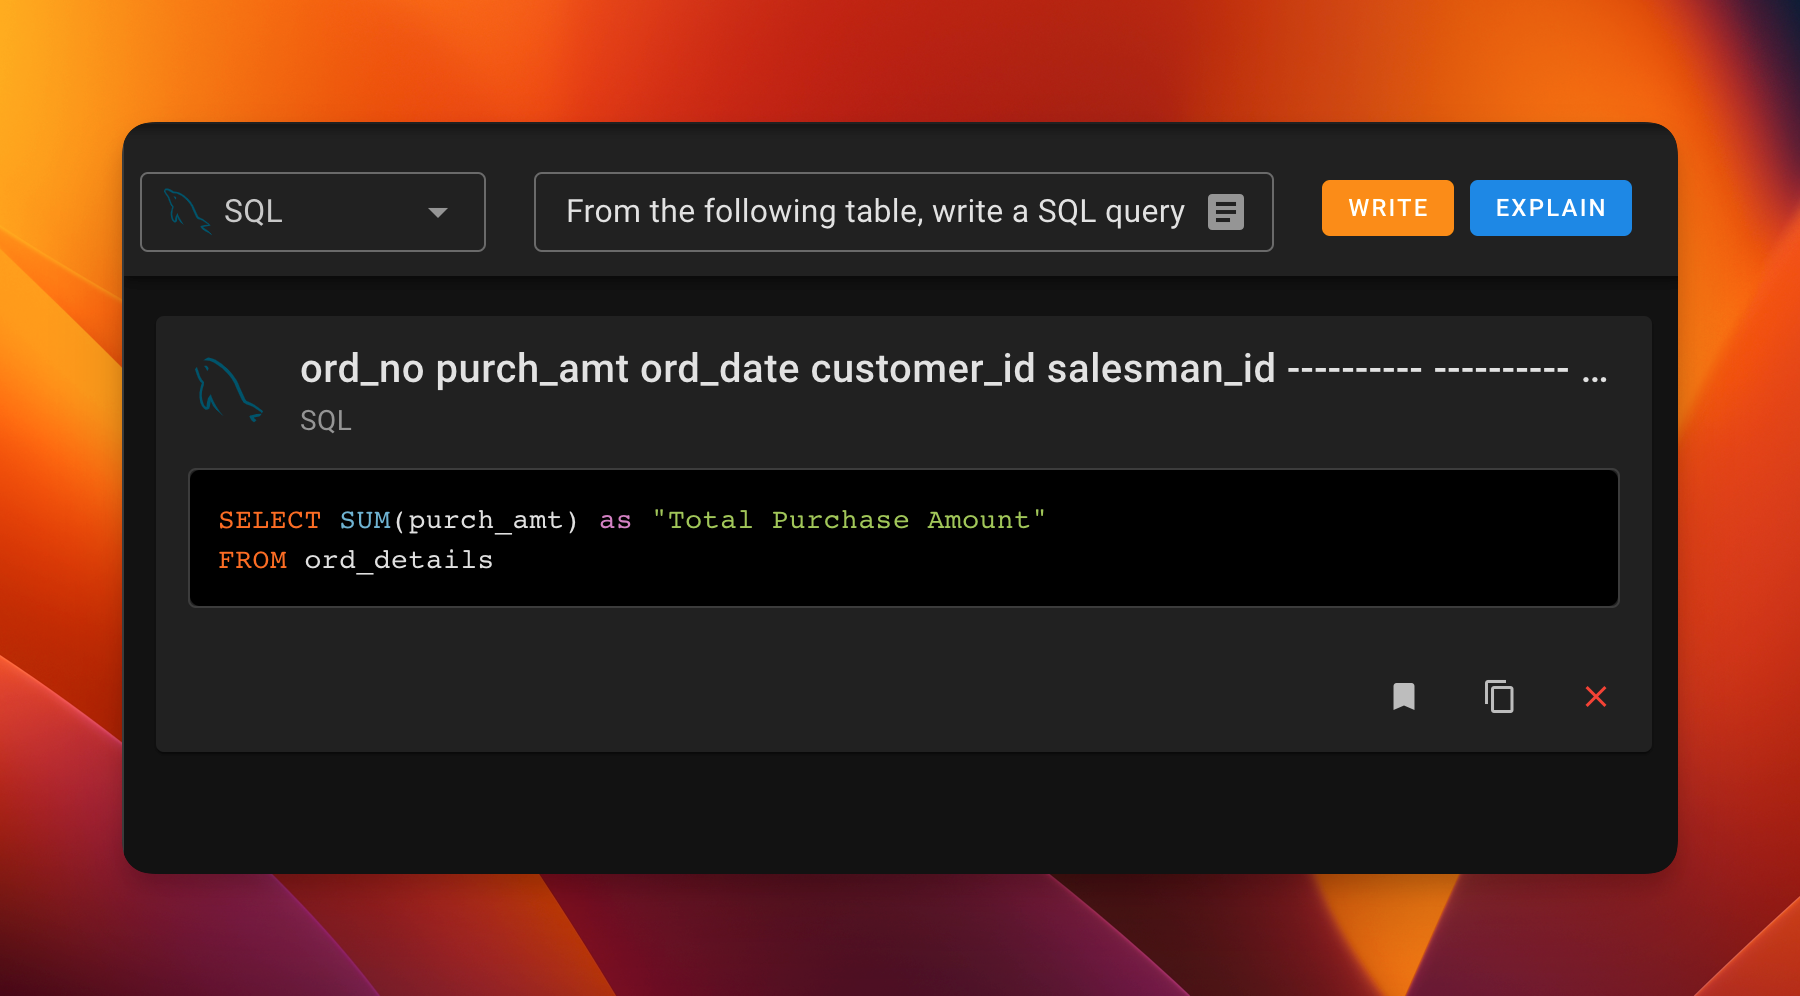Click the SELECT keyword in the code
This screenshot has height=996, width=1800.
pyautogui.click(x=270, y=520)
